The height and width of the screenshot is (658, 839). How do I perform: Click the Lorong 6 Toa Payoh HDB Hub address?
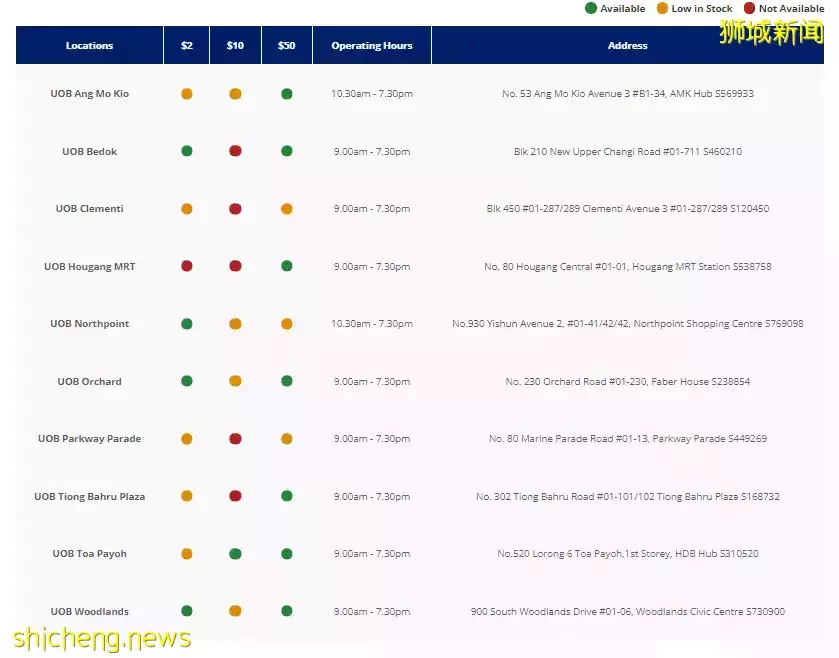(x=628, y=554)
